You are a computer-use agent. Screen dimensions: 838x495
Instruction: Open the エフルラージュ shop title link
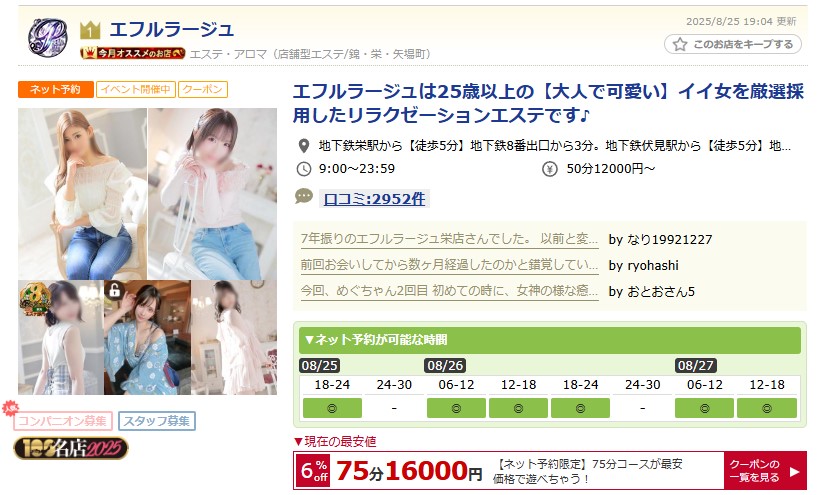coord(172,29)
